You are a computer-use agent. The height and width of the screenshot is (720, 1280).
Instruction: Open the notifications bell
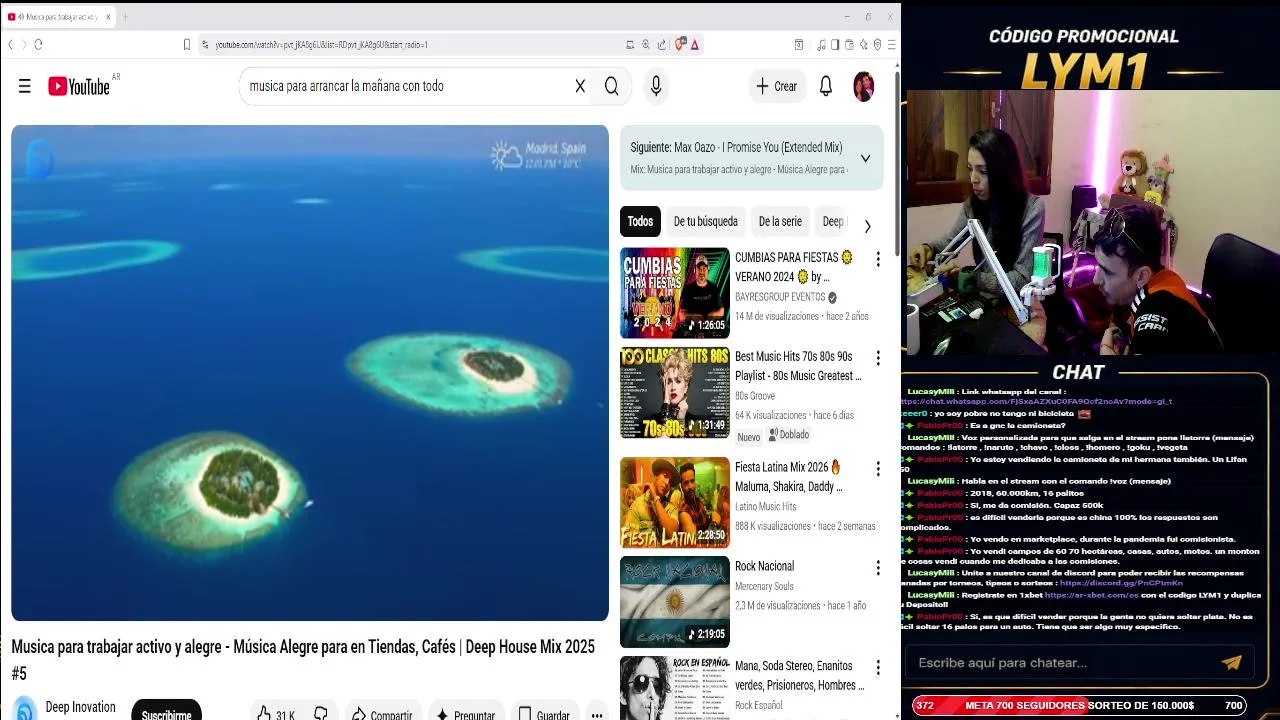826,86
